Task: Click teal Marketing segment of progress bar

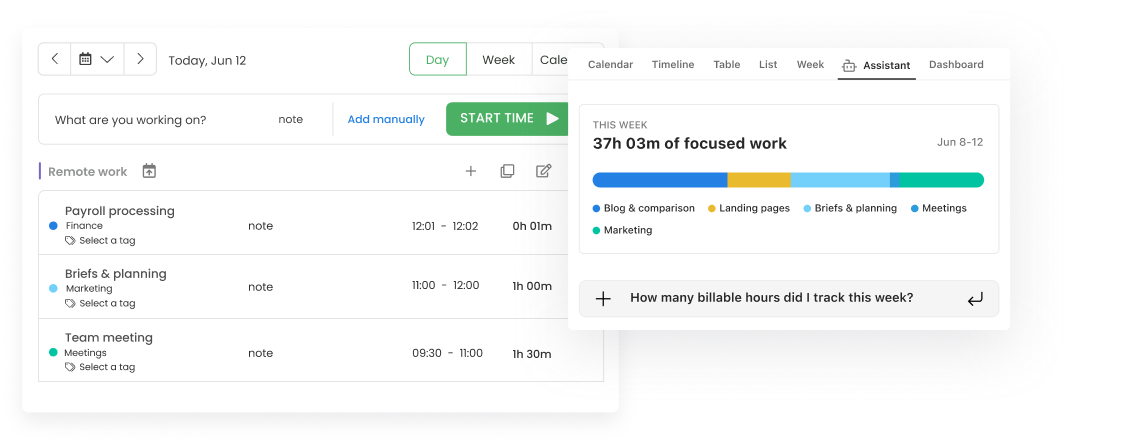Action: 942,180
